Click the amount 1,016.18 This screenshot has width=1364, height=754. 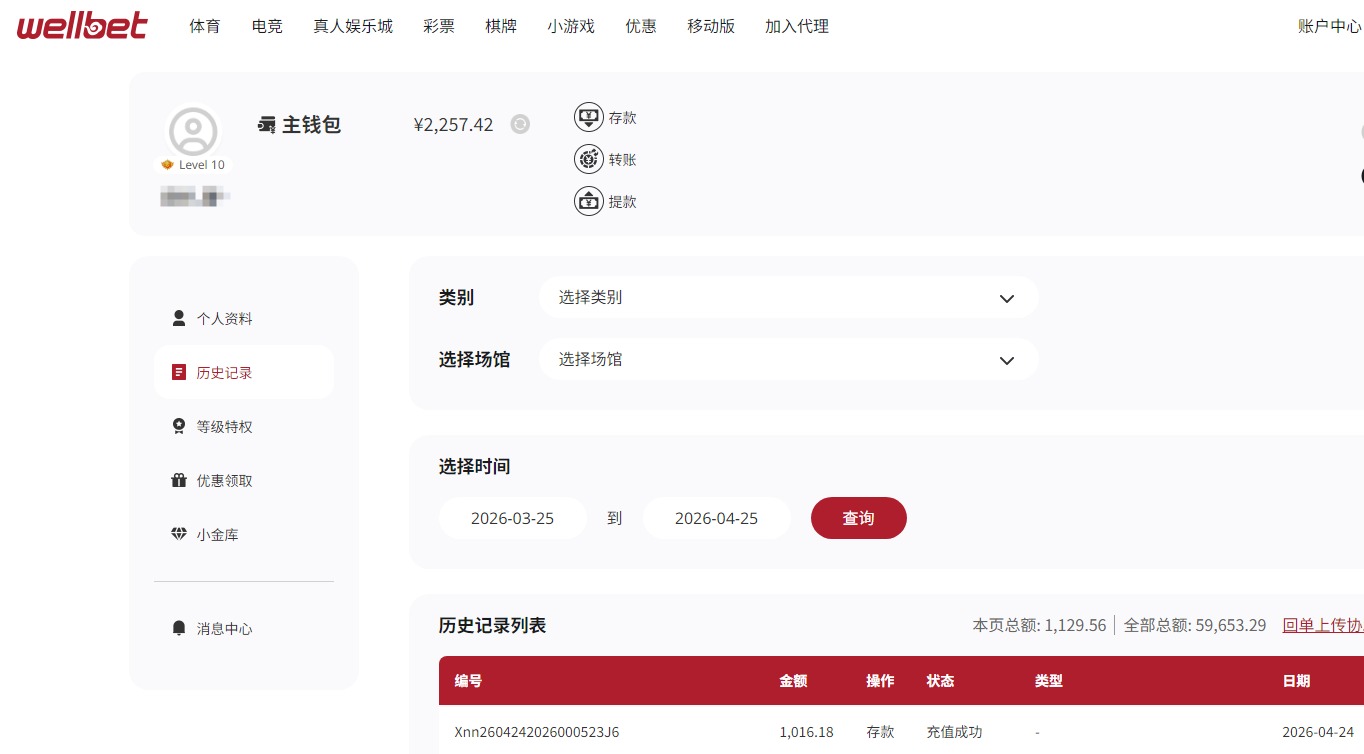806,732
